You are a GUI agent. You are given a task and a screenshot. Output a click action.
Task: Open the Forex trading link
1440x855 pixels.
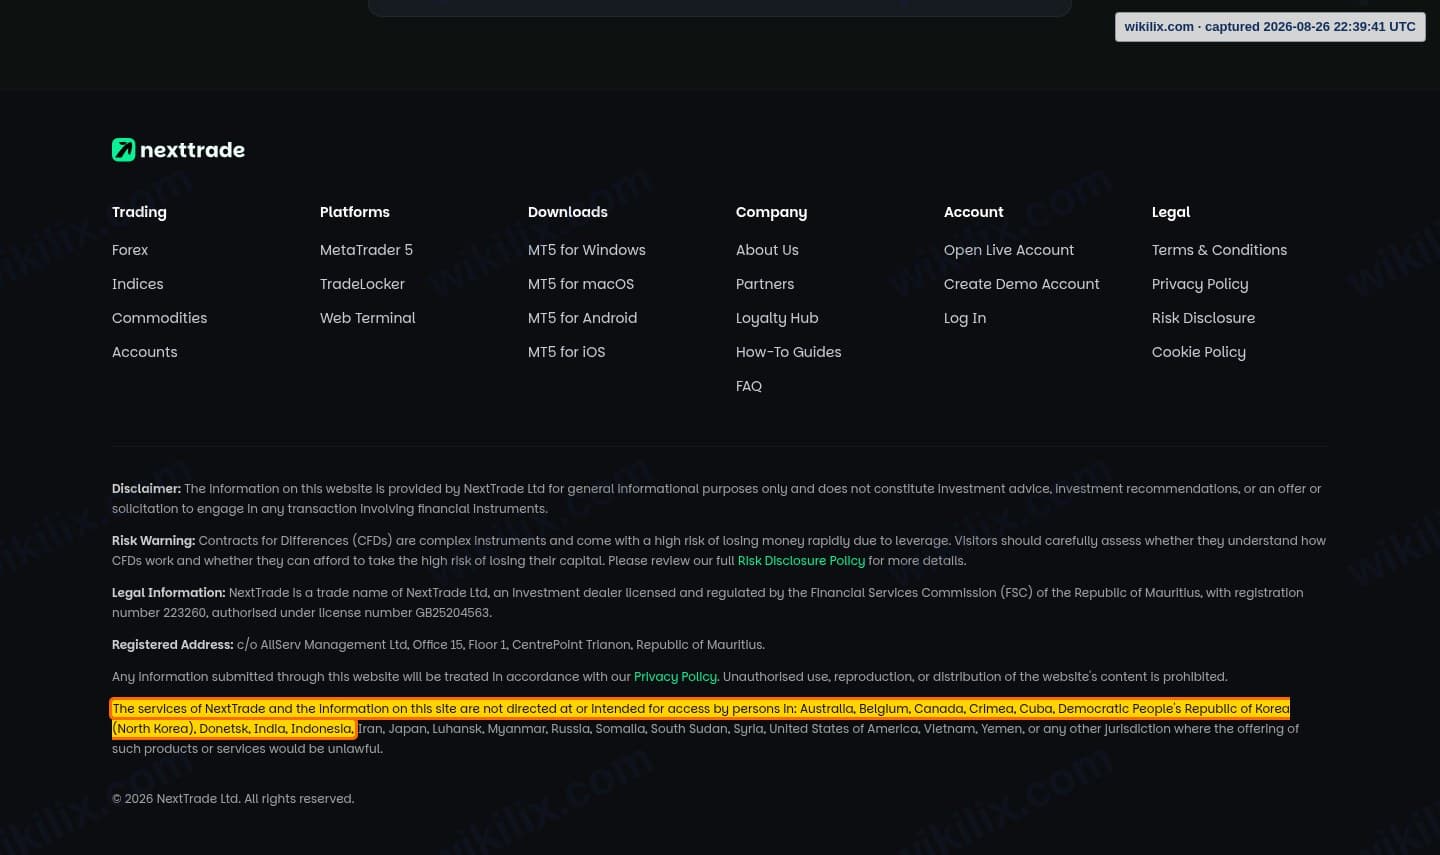pos(130,250)
